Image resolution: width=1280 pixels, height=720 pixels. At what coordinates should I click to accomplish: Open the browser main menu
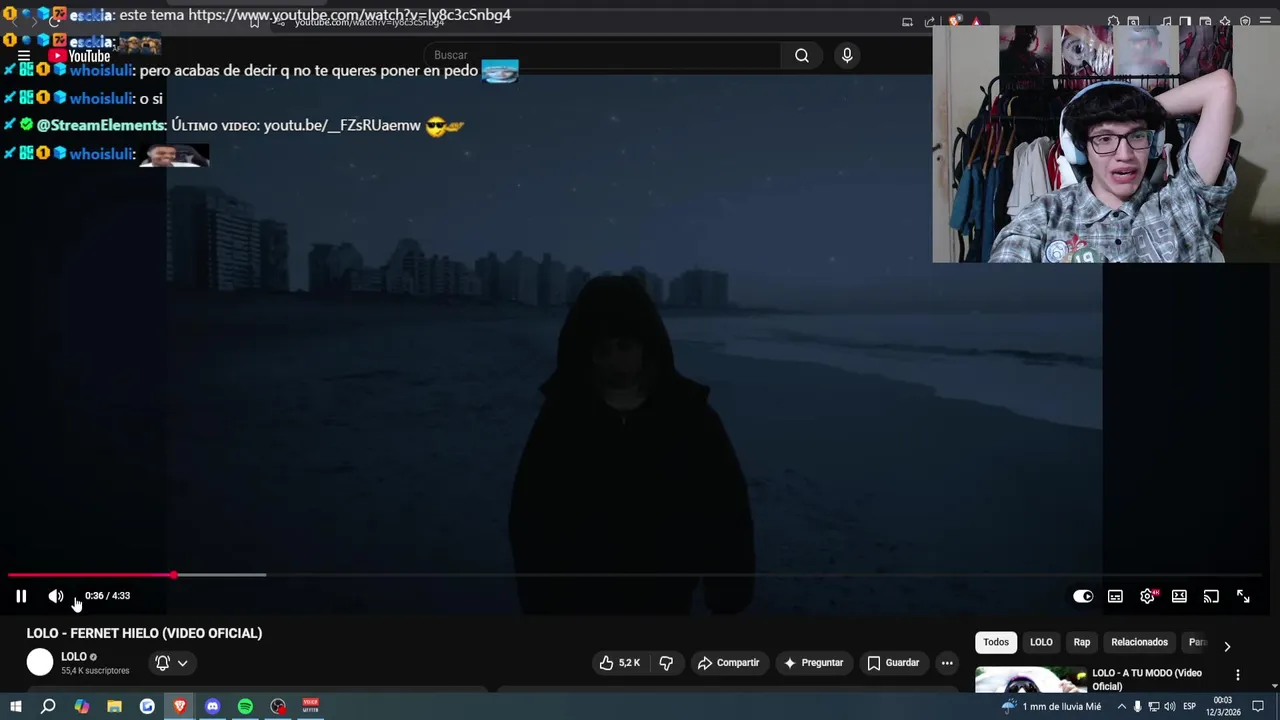click(x=1265, y=21)
